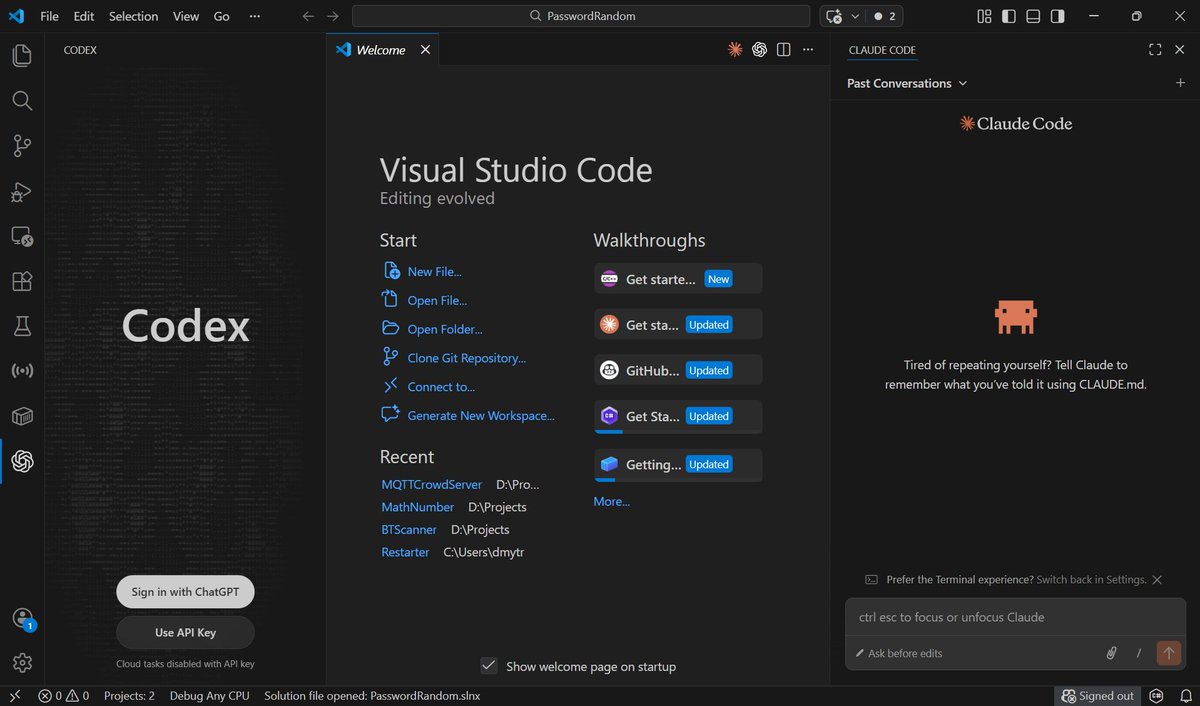This screenshot has height=706, width=1200.
Task: Click the slash command icon in Claude input
Action: coord(1138,653)
